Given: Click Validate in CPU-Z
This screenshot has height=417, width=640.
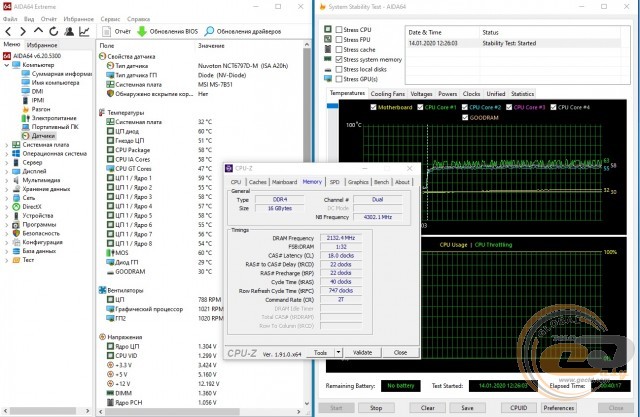Looking at the screenshot, I should (x=362, y=352).
